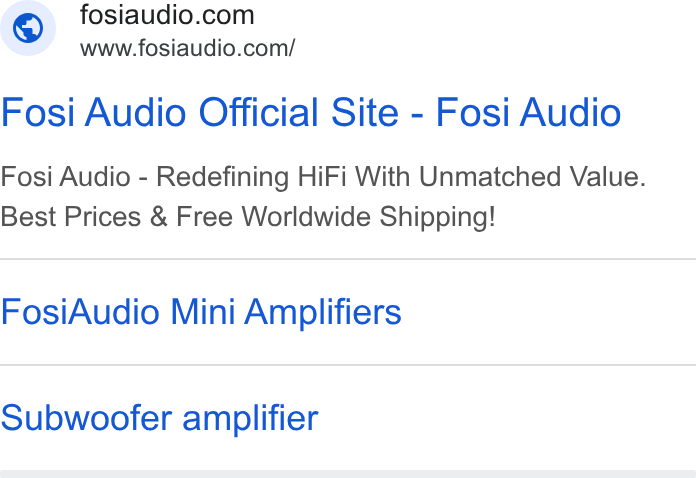The width and height of the screenshot is (696, 478).
Task: Click the word 'Shipping!' ending the snippet
Action: pyautogui.click(x=437, y=218)
